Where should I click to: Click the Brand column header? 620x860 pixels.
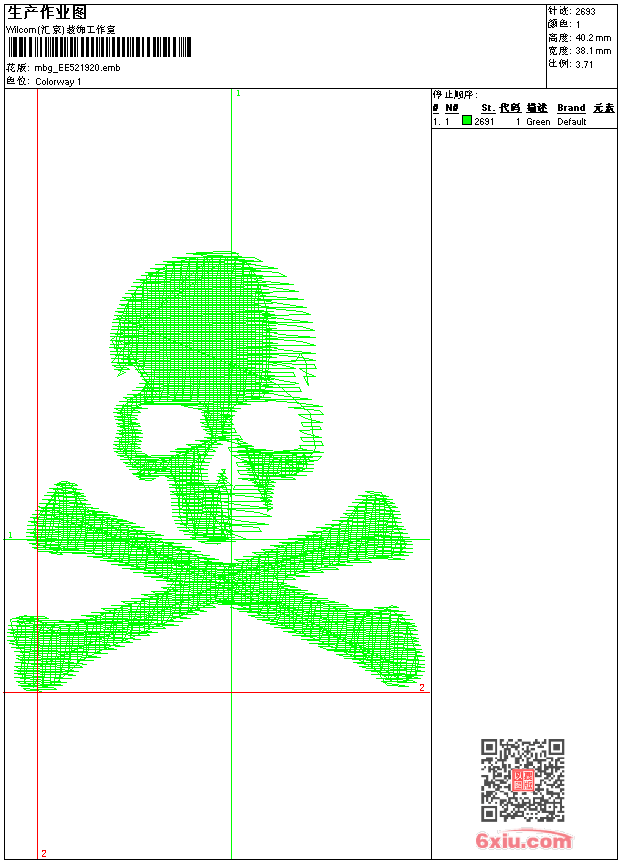tap(571, 108)
